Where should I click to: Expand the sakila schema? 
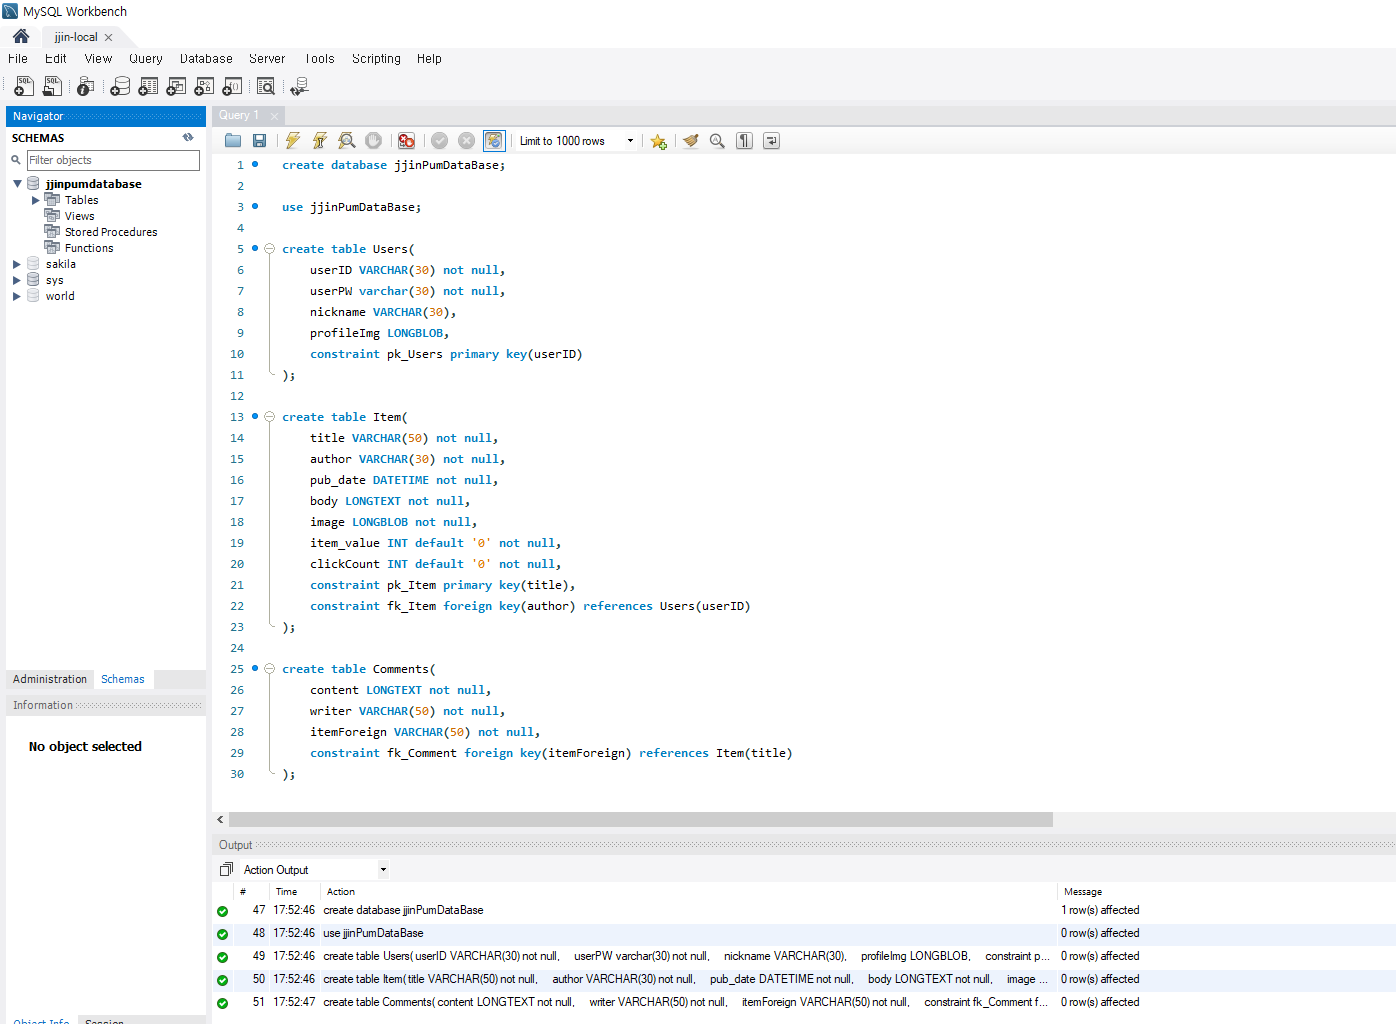coord(17,264)
